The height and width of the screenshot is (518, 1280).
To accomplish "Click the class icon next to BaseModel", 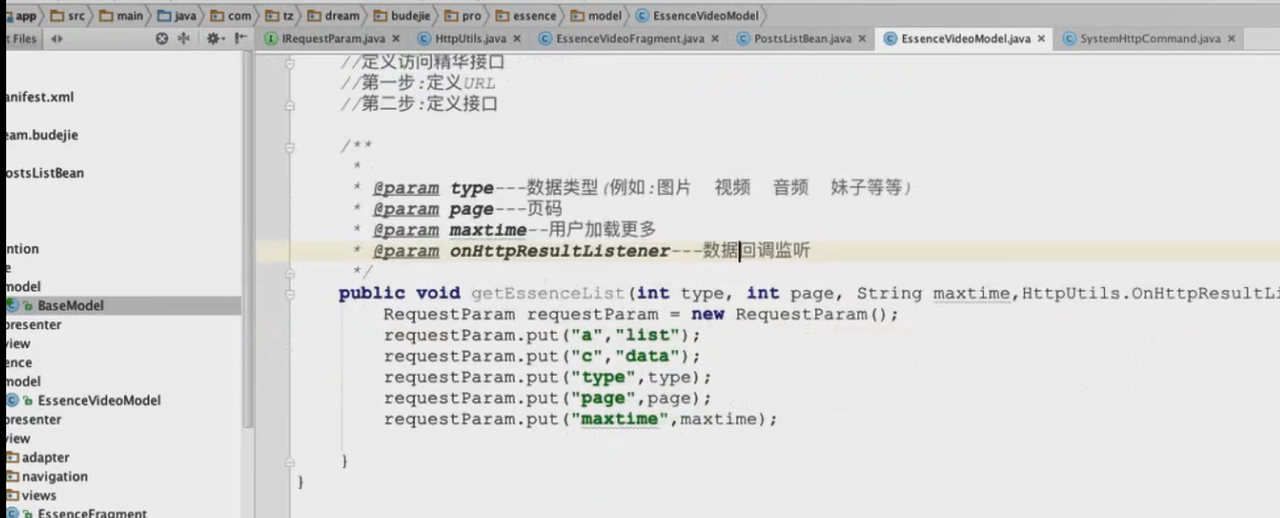I will pos(11,306).
